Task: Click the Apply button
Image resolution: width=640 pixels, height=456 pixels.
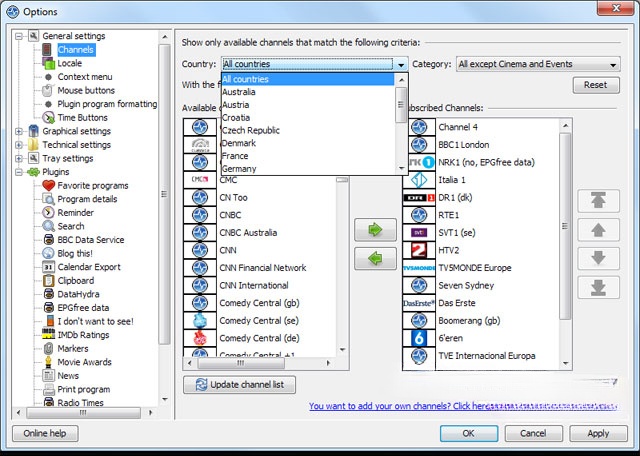Action: point(598,433)
